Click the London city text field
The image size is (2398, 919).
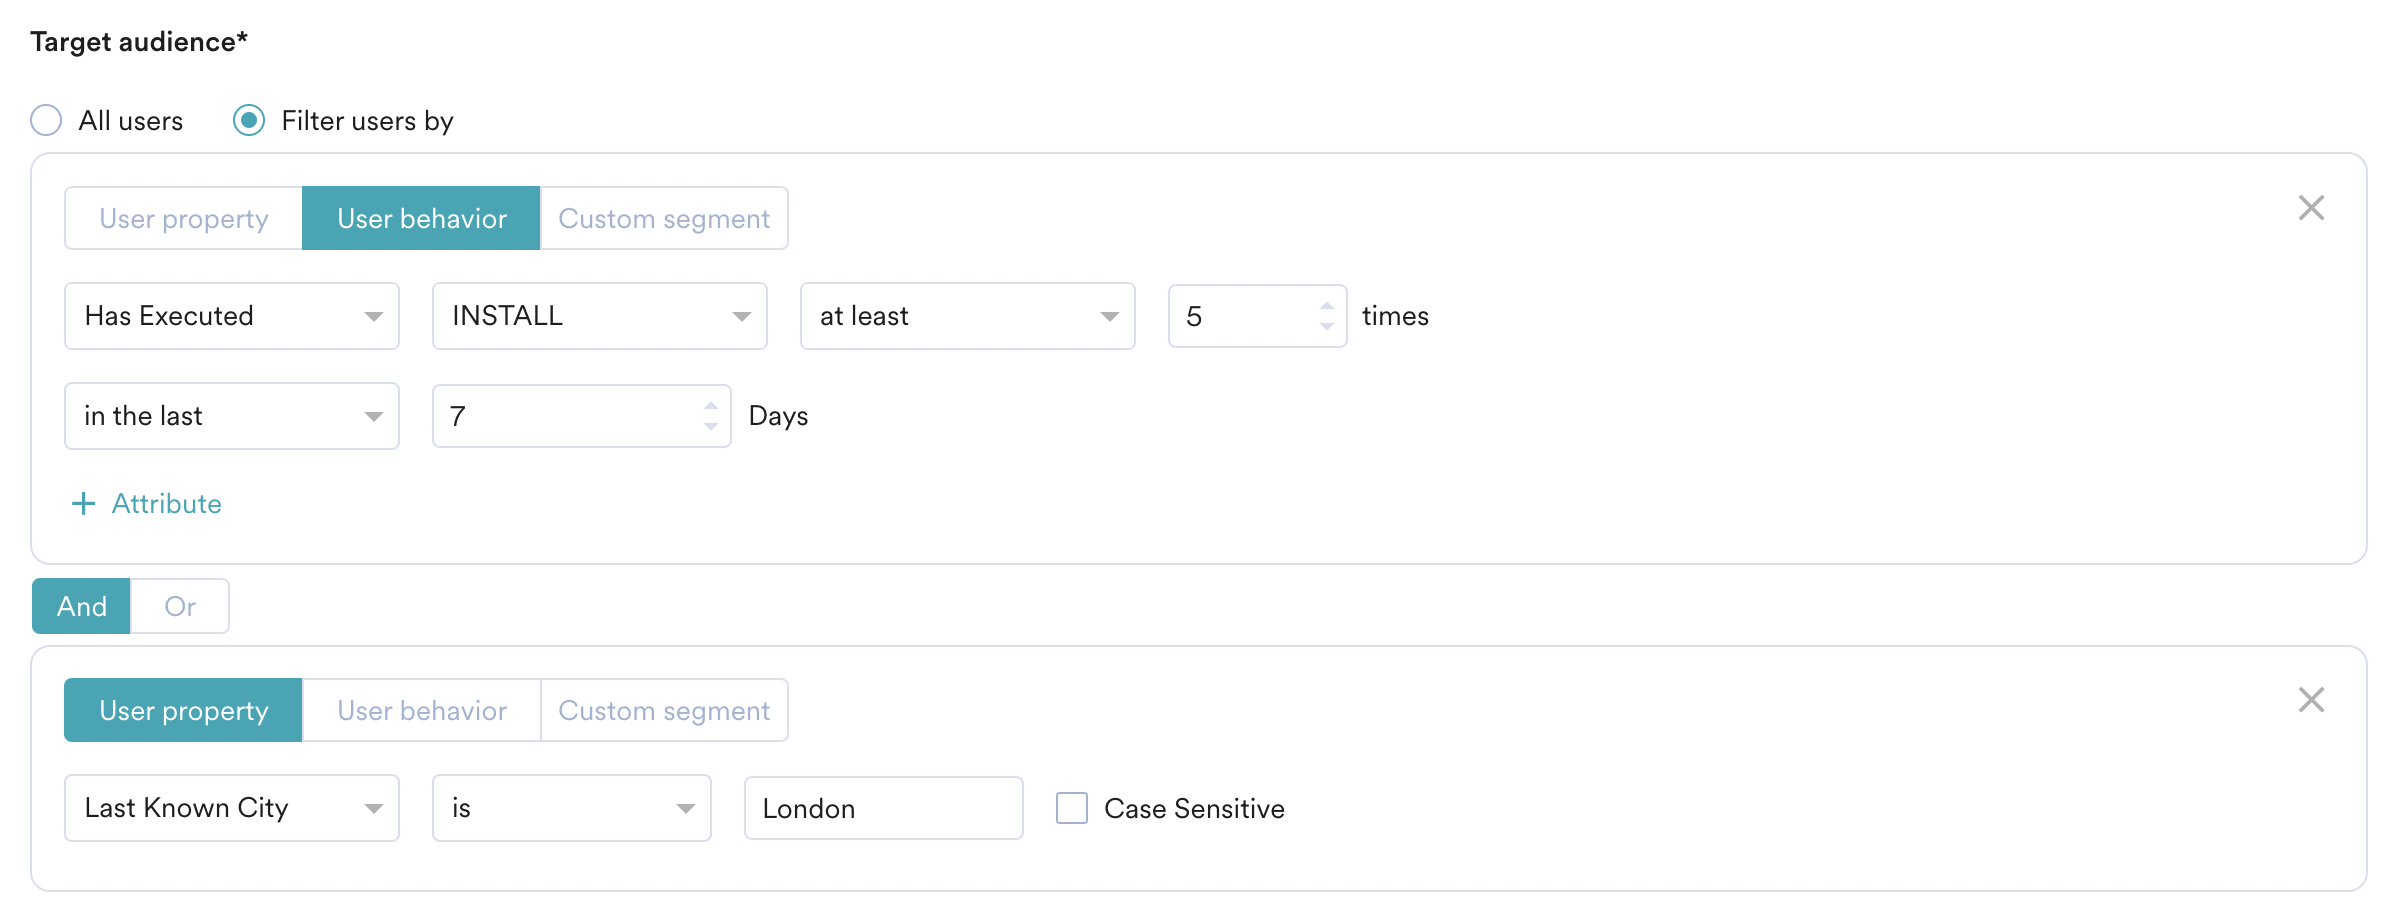point(884,808)
